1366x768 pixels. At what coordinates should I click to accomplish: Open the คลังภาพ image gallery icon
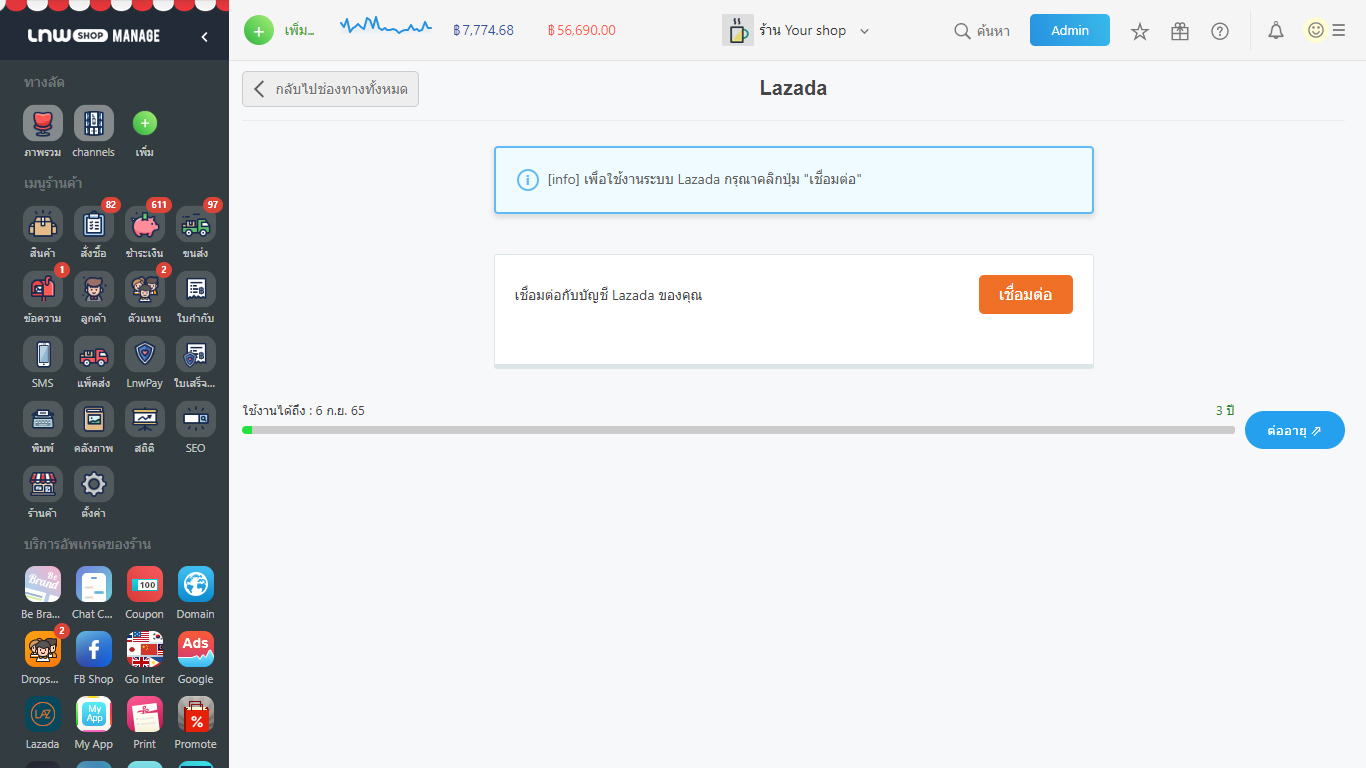click(x=94, y=419)
